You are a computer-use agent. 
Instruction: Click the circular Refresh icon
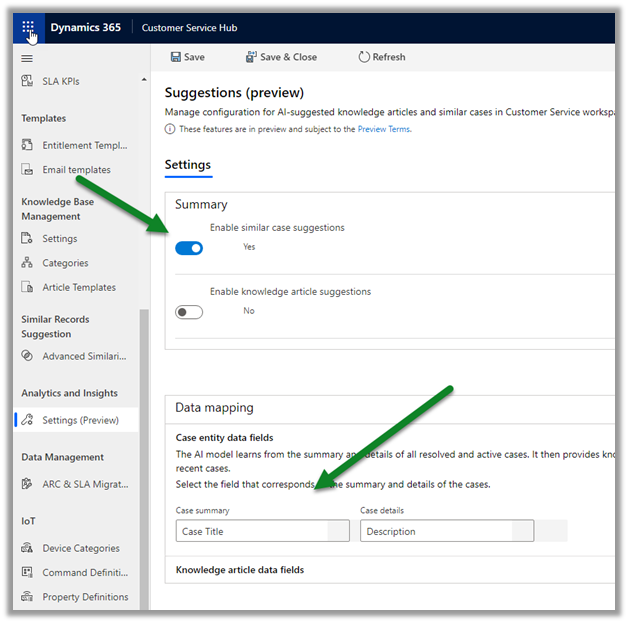[x=364, y=57]
